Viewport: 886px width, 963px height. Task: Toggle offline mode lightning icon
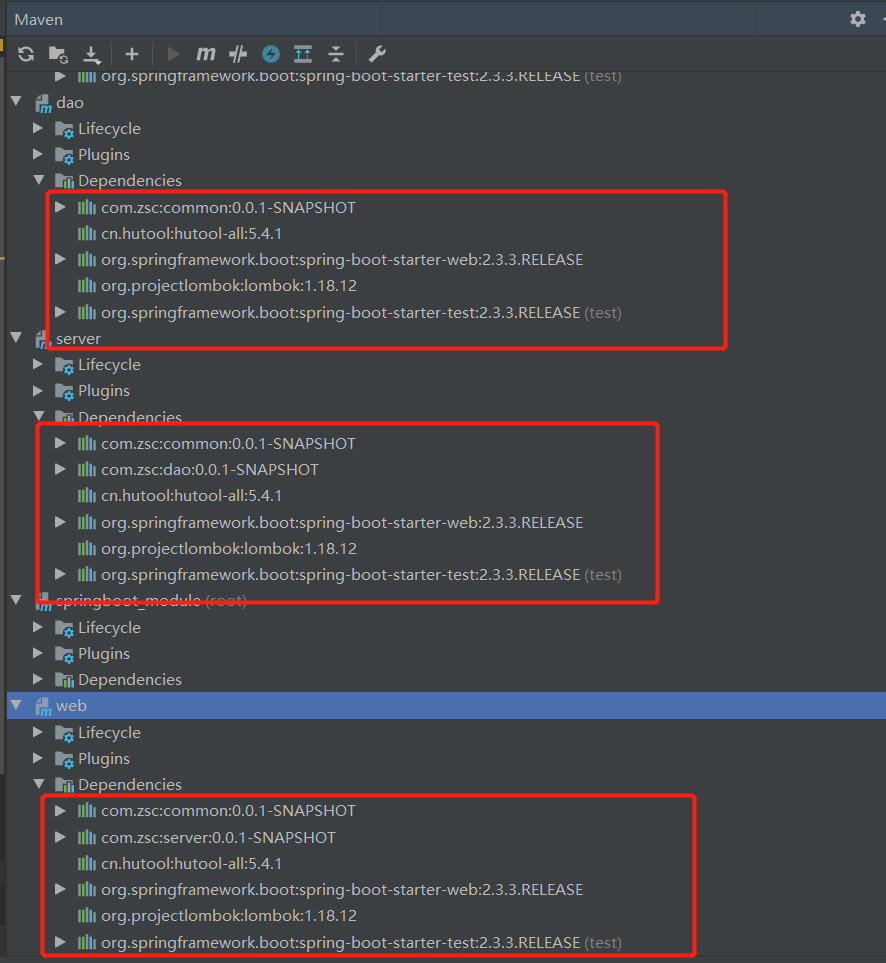click(271, 54)
